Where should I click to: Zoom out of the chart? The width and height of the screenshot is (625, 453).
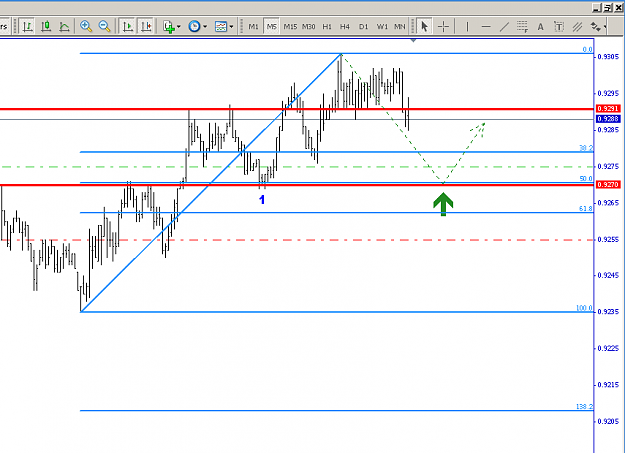tap(104, 26)
